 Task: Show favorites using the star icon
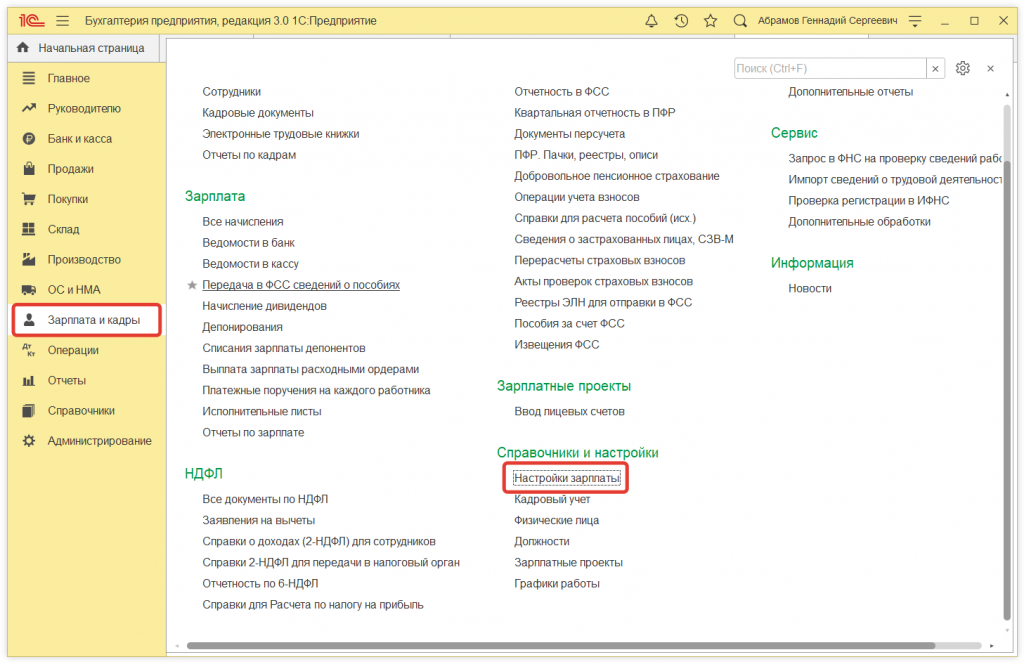(x=711, y=20)
